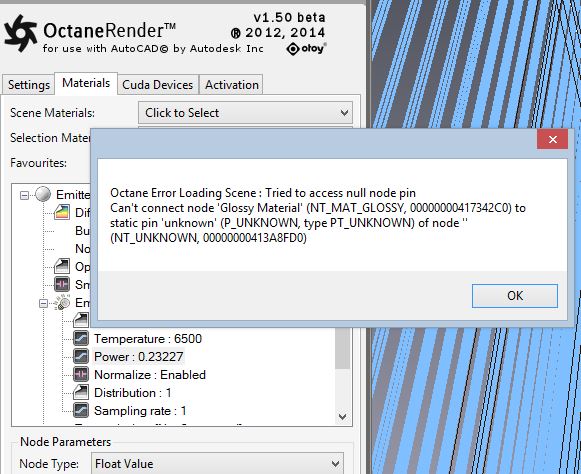This screenshot has height=474, width=581.
Task: Click the Diffuse color node icon
Action: (x=62, y=212)
